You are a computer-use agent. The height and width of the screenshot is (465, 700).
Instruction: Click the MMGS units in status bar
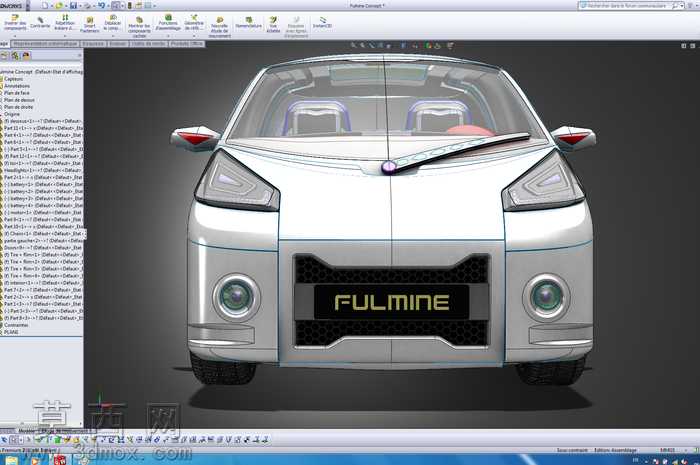point(668,450)
